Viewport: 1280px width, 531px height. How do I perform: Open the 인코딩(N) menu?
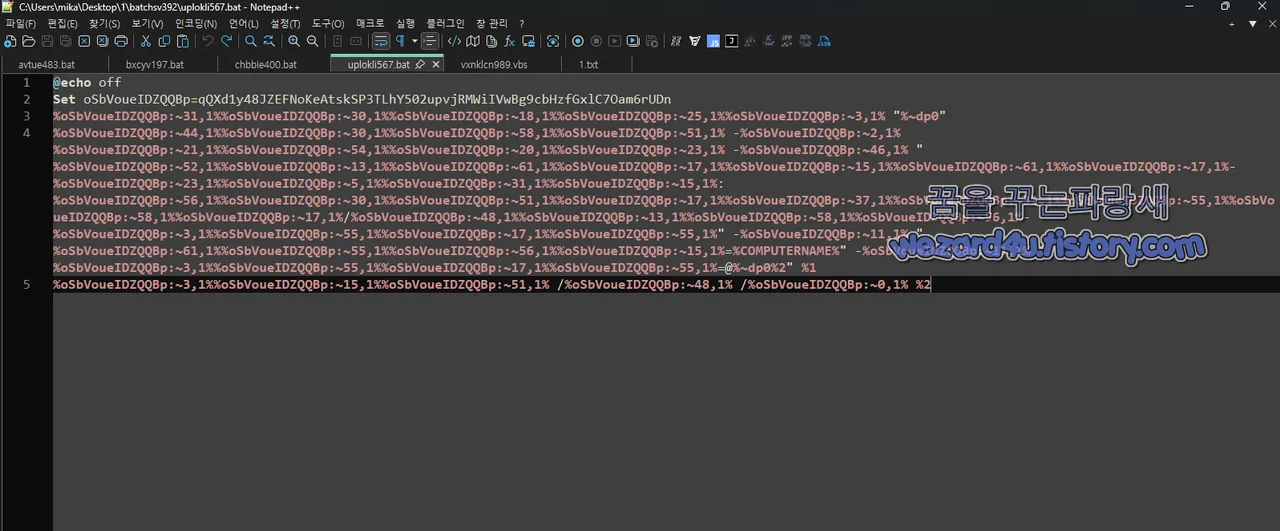(196, 23)
